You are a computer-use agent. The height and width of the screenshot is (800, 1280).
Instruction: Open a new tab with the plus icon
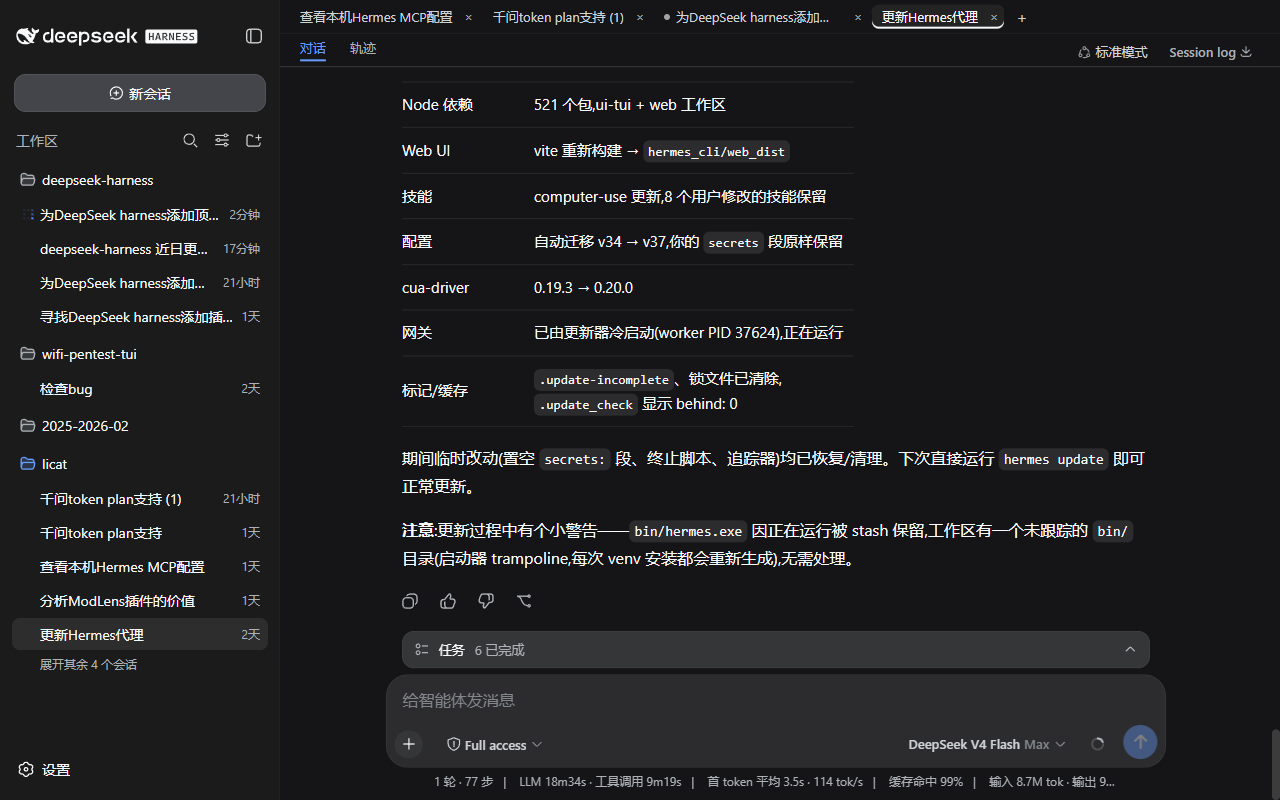pyautogui.click(x=1021, y=18)
